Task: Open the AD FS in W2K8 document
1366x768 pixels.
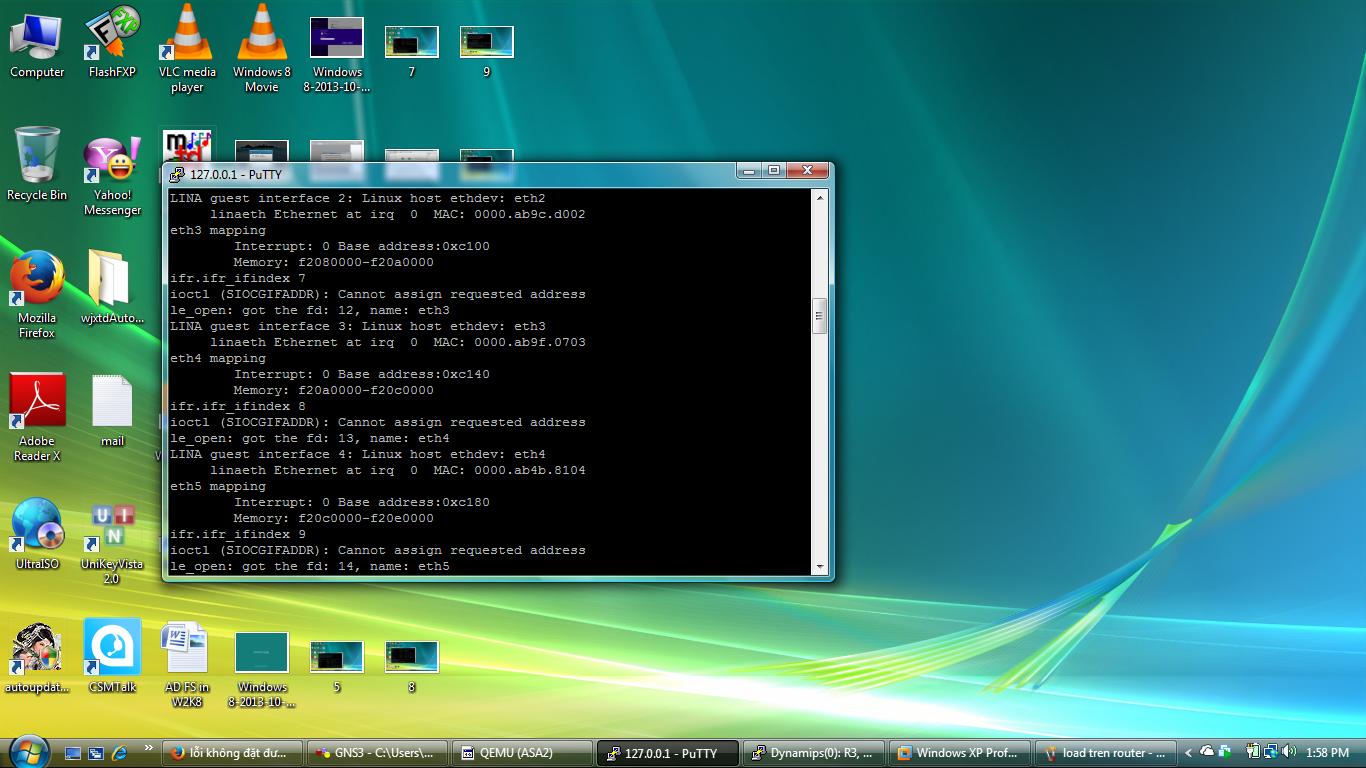Action: [186, 648]
